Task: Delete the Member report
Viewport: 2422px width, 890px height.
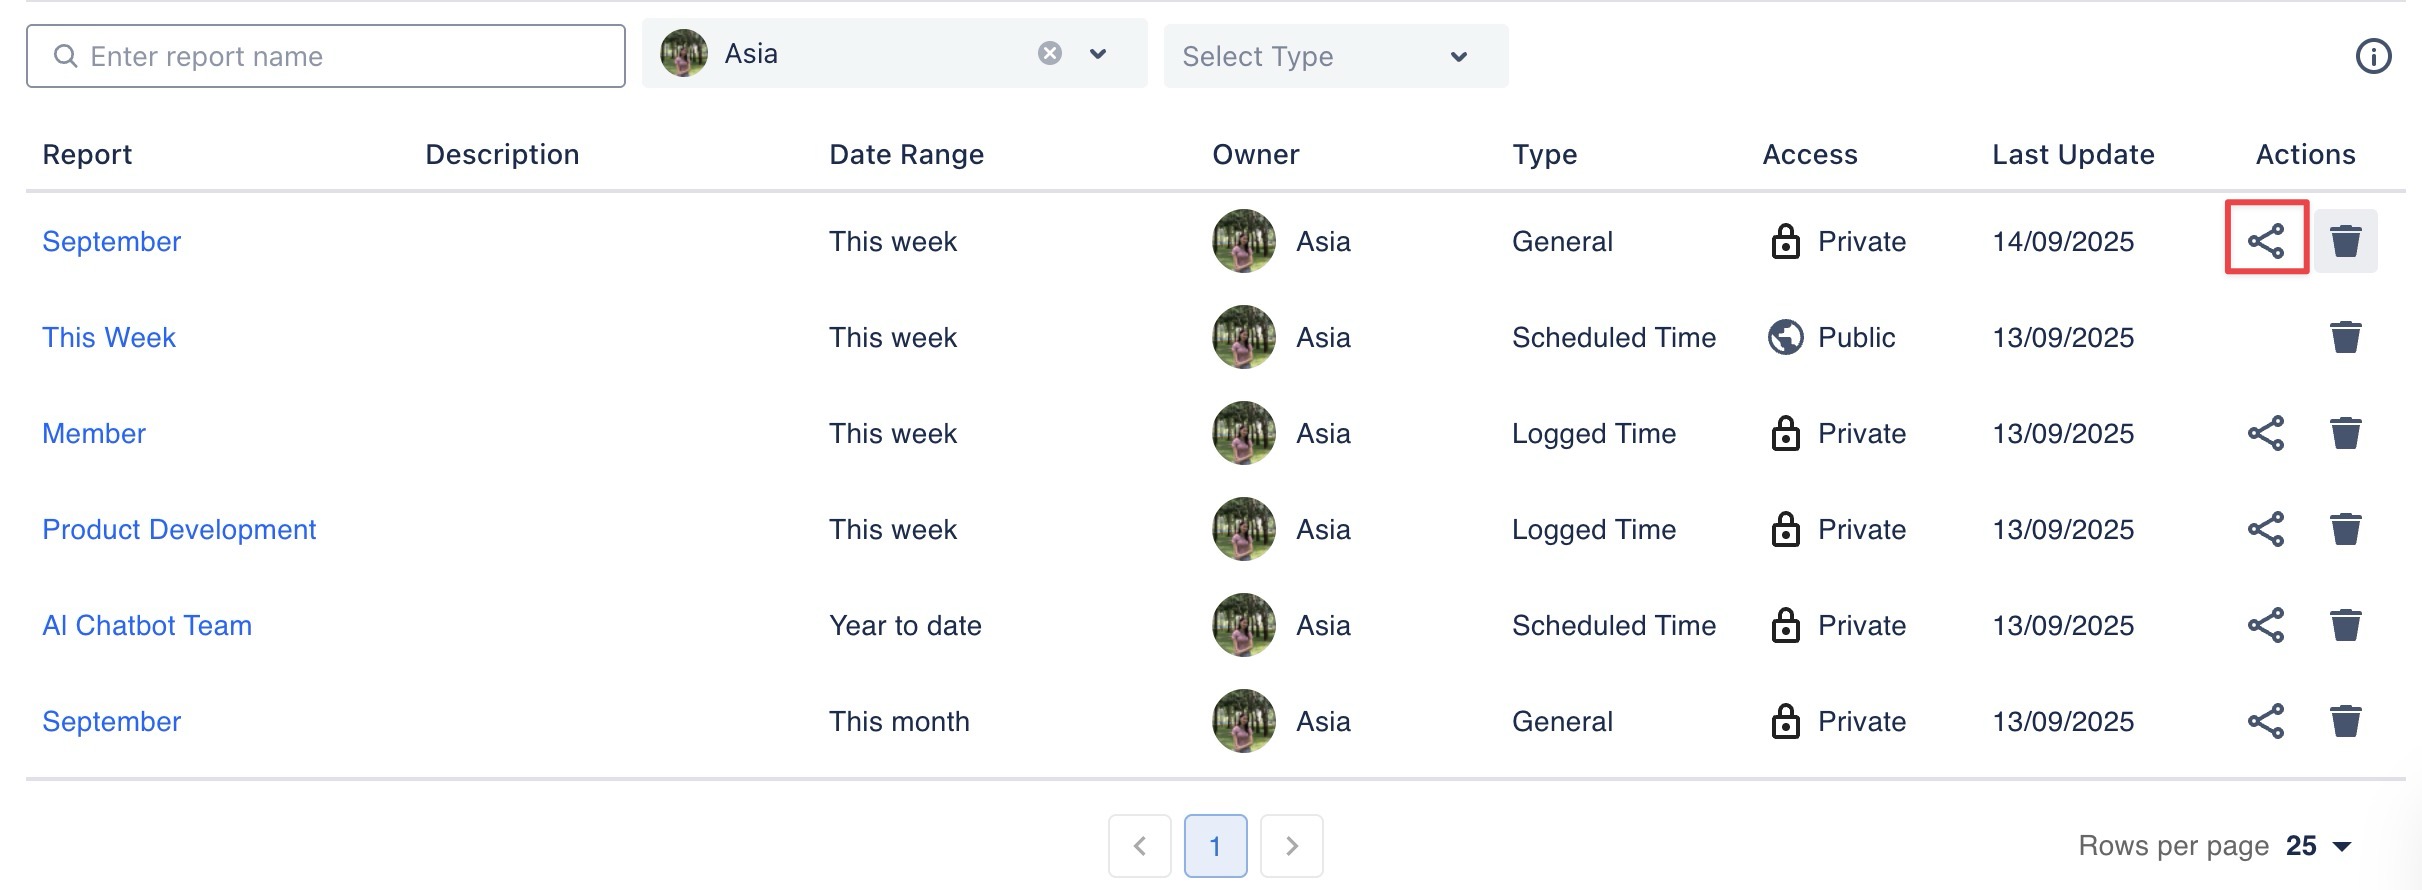Action: pyautogui.click(x=2345, y=433)
